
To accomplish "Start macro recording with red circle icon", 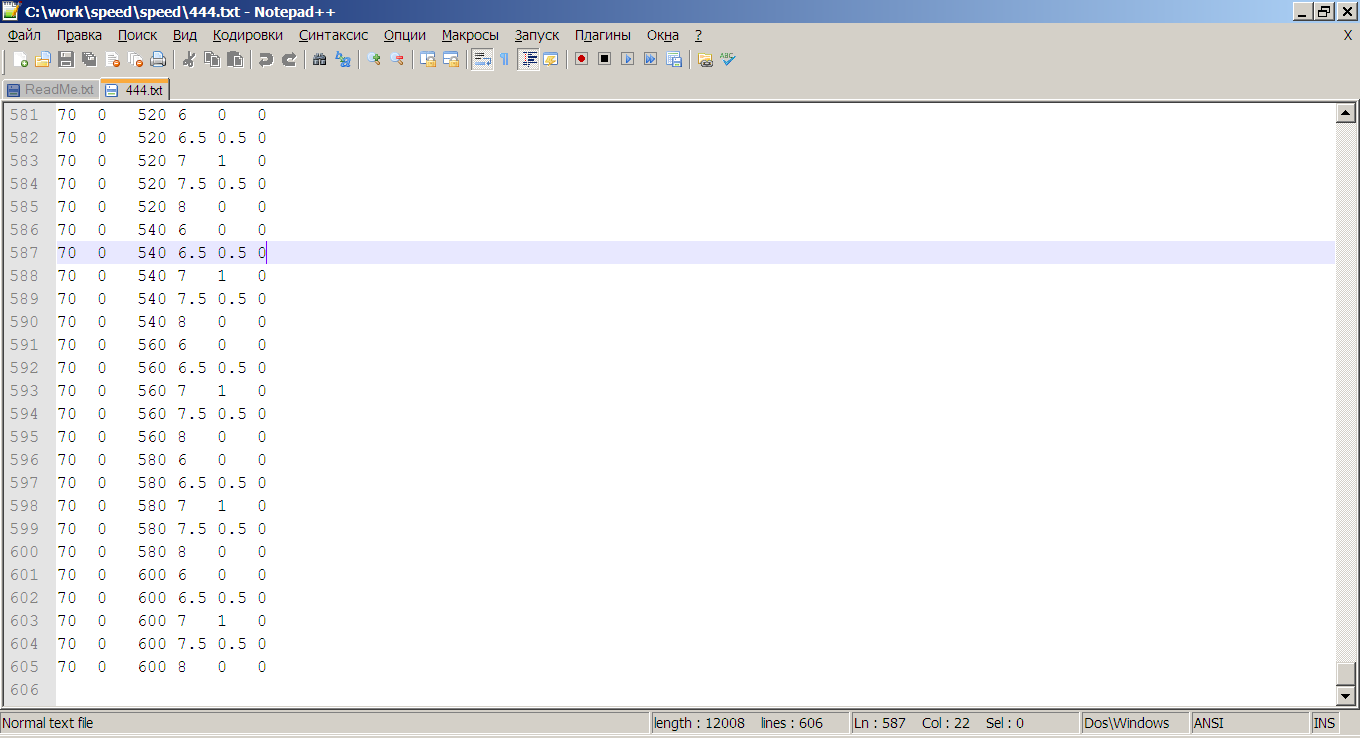I will click(581, 59).
